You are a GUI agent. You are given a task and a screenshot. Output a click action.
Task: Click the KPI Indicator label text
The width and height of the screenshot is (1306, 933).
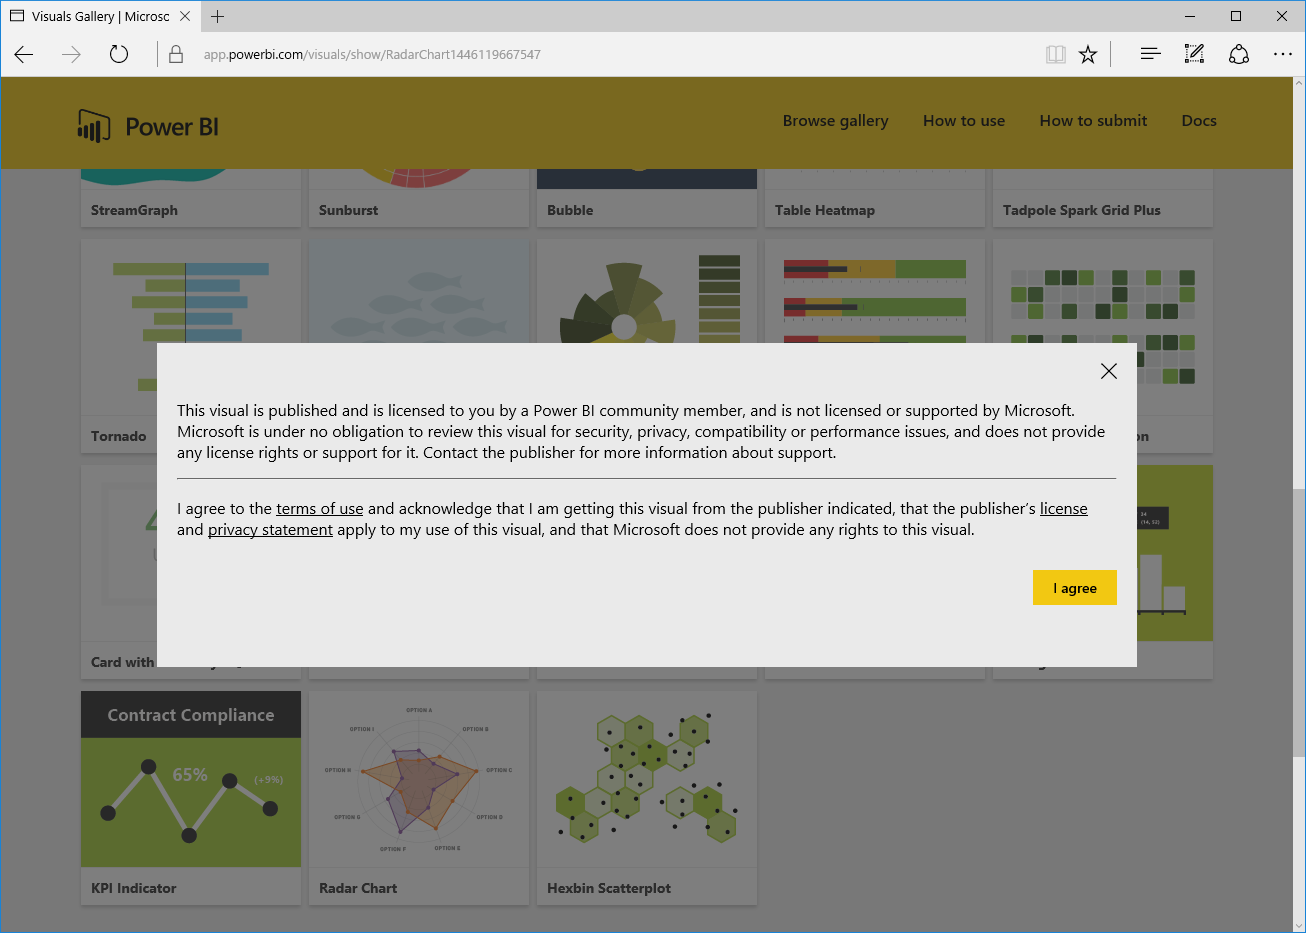133,888
